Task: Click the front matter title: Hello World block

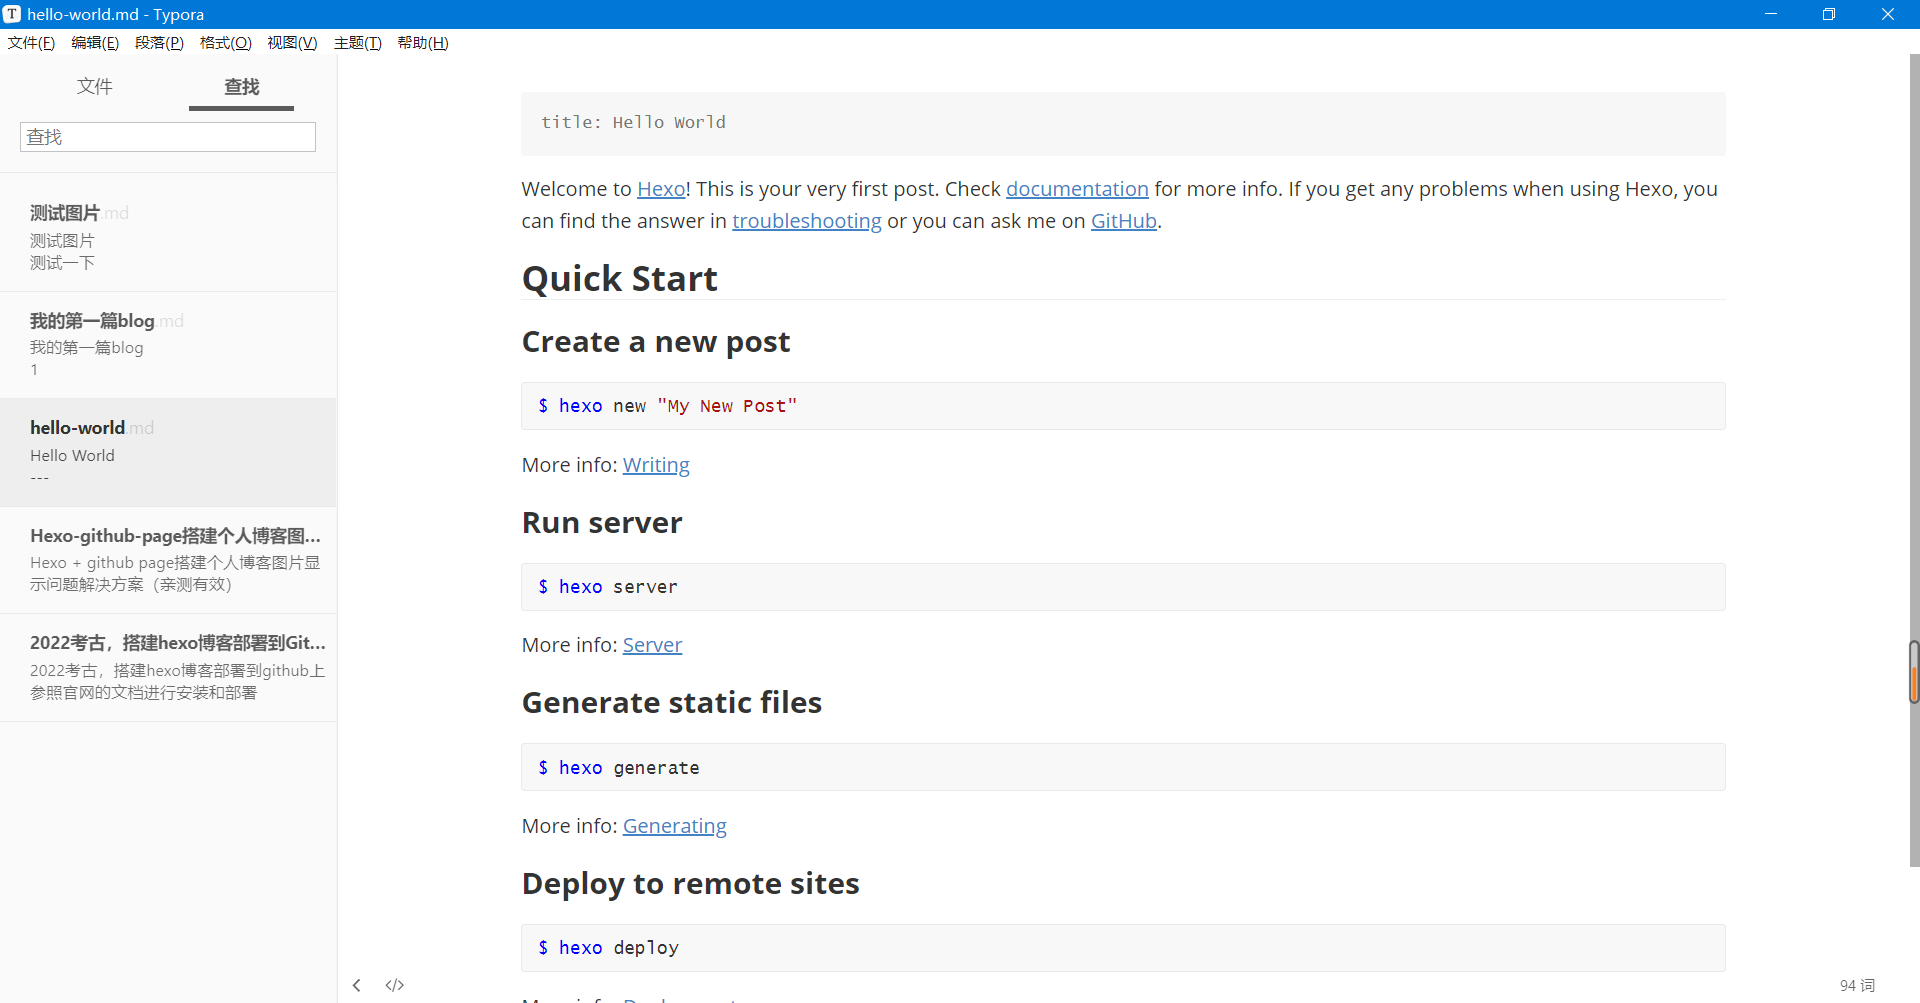Action: click(1123, 123)
